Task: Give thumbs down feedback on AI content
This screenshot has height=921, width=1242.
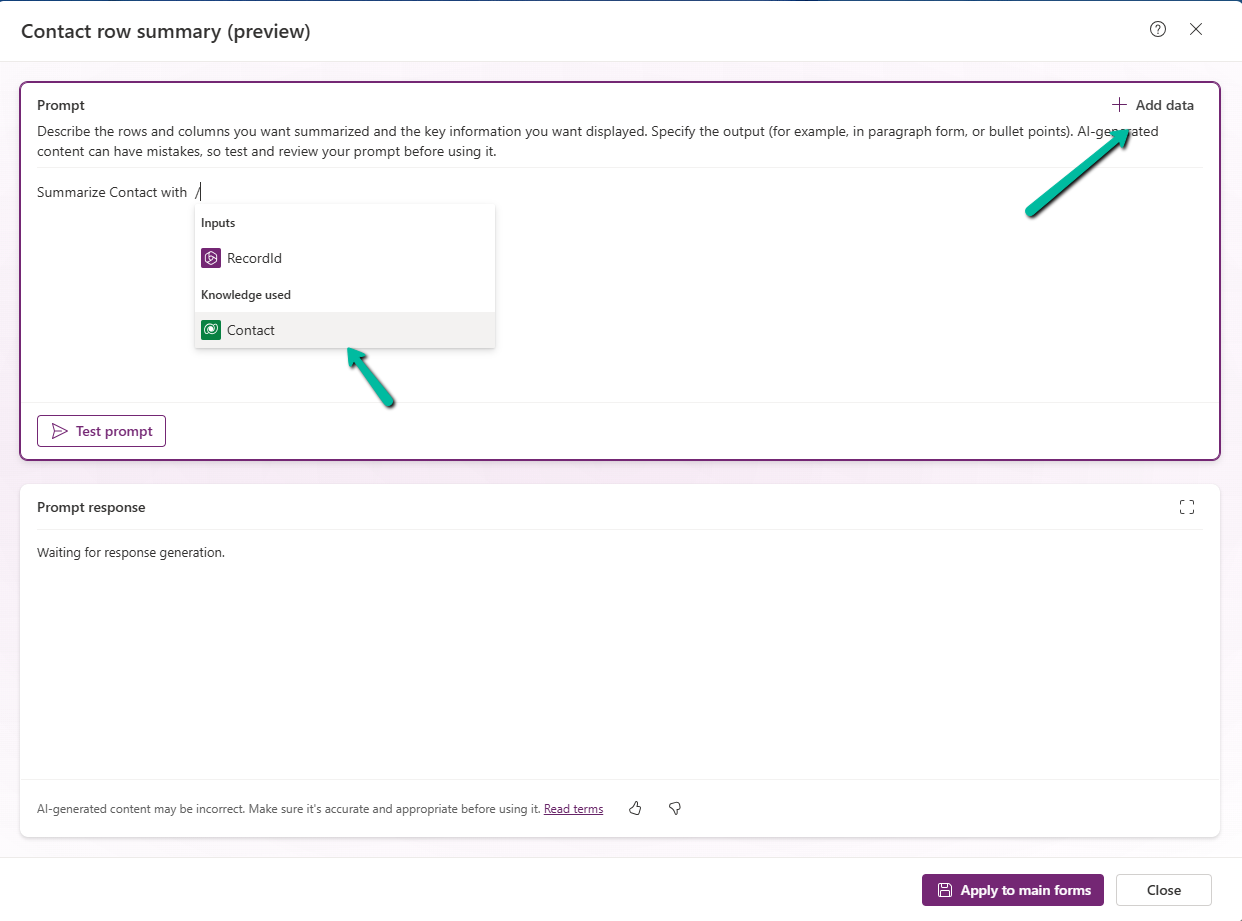Action: click(x=674, y=808)
